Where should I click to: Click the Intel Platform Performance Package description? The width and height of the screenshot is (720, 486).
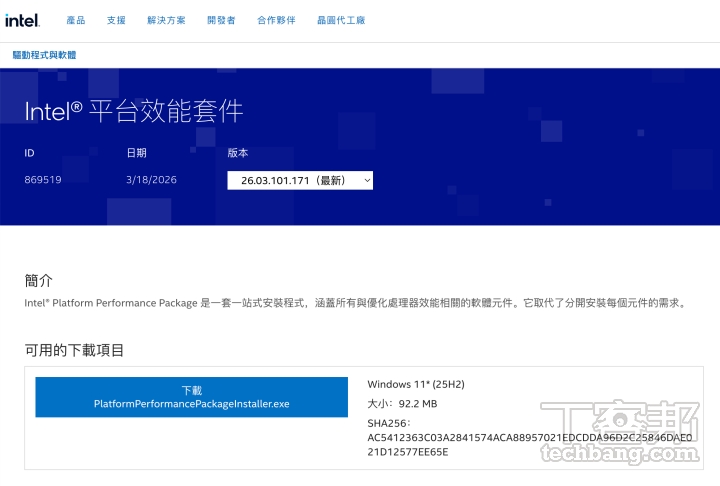point(355,303)
